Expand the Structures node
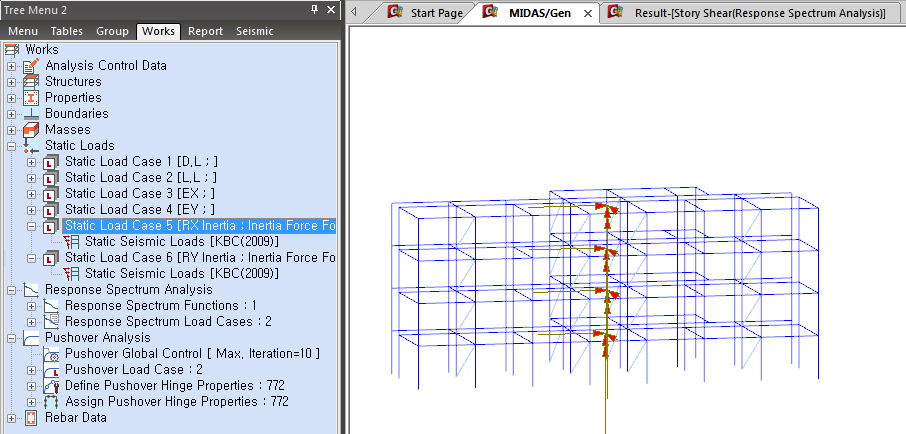 coord(12,82)
